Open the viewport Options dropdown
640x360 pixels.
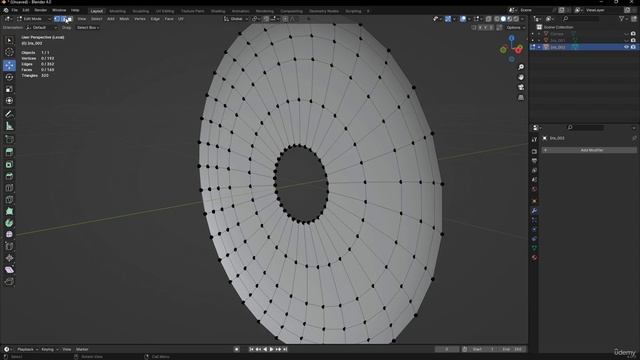pos(516,27)
